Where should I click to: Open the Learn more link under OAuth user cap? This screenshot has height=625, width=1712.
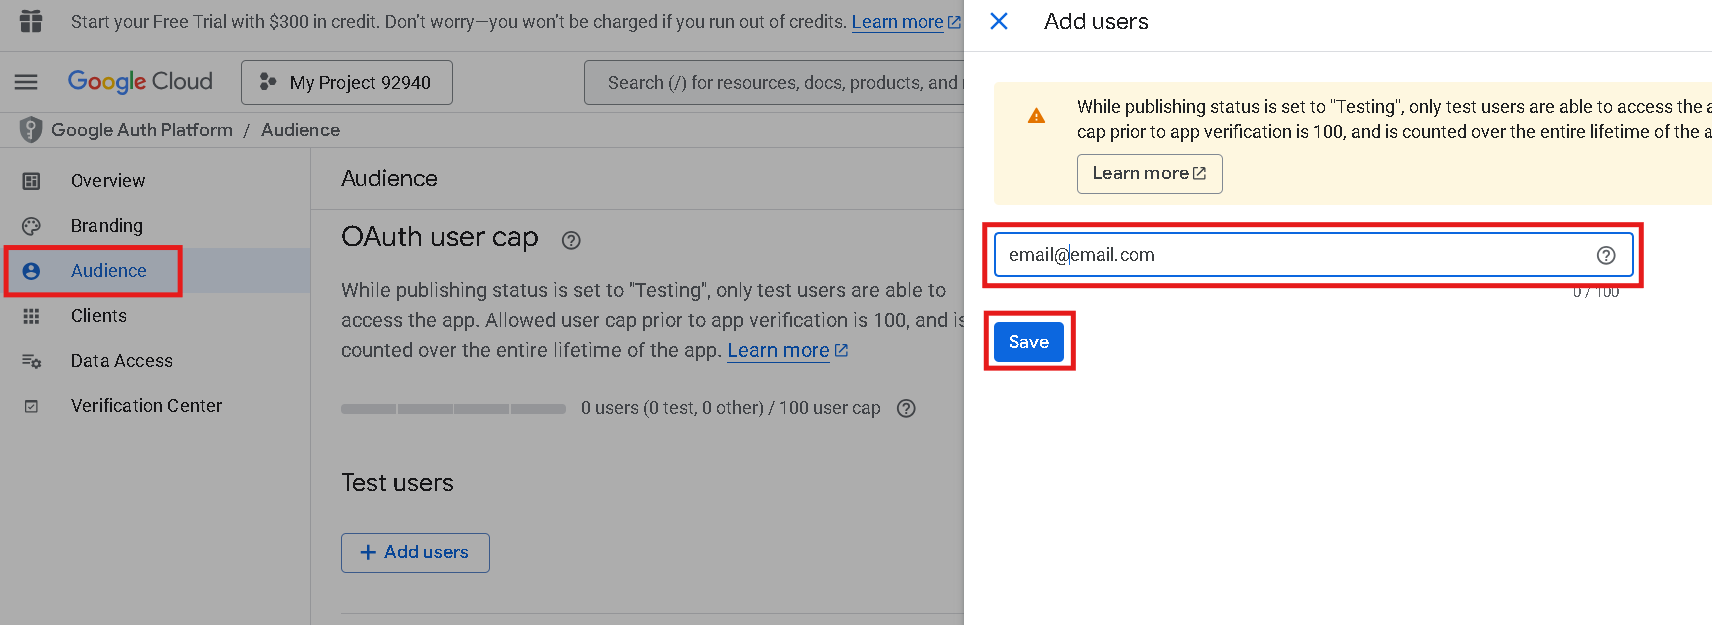778,351
